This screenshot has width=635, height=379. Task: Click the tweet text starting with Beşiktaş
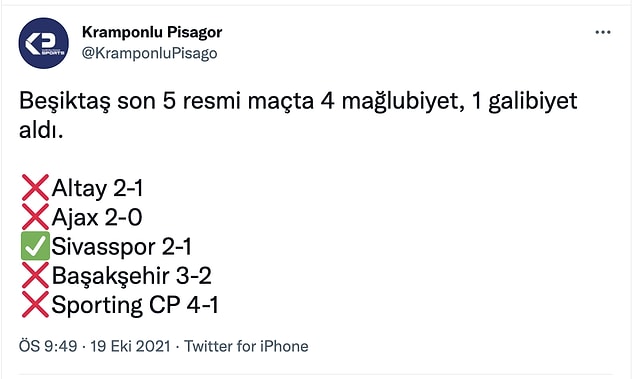point(298,115)
